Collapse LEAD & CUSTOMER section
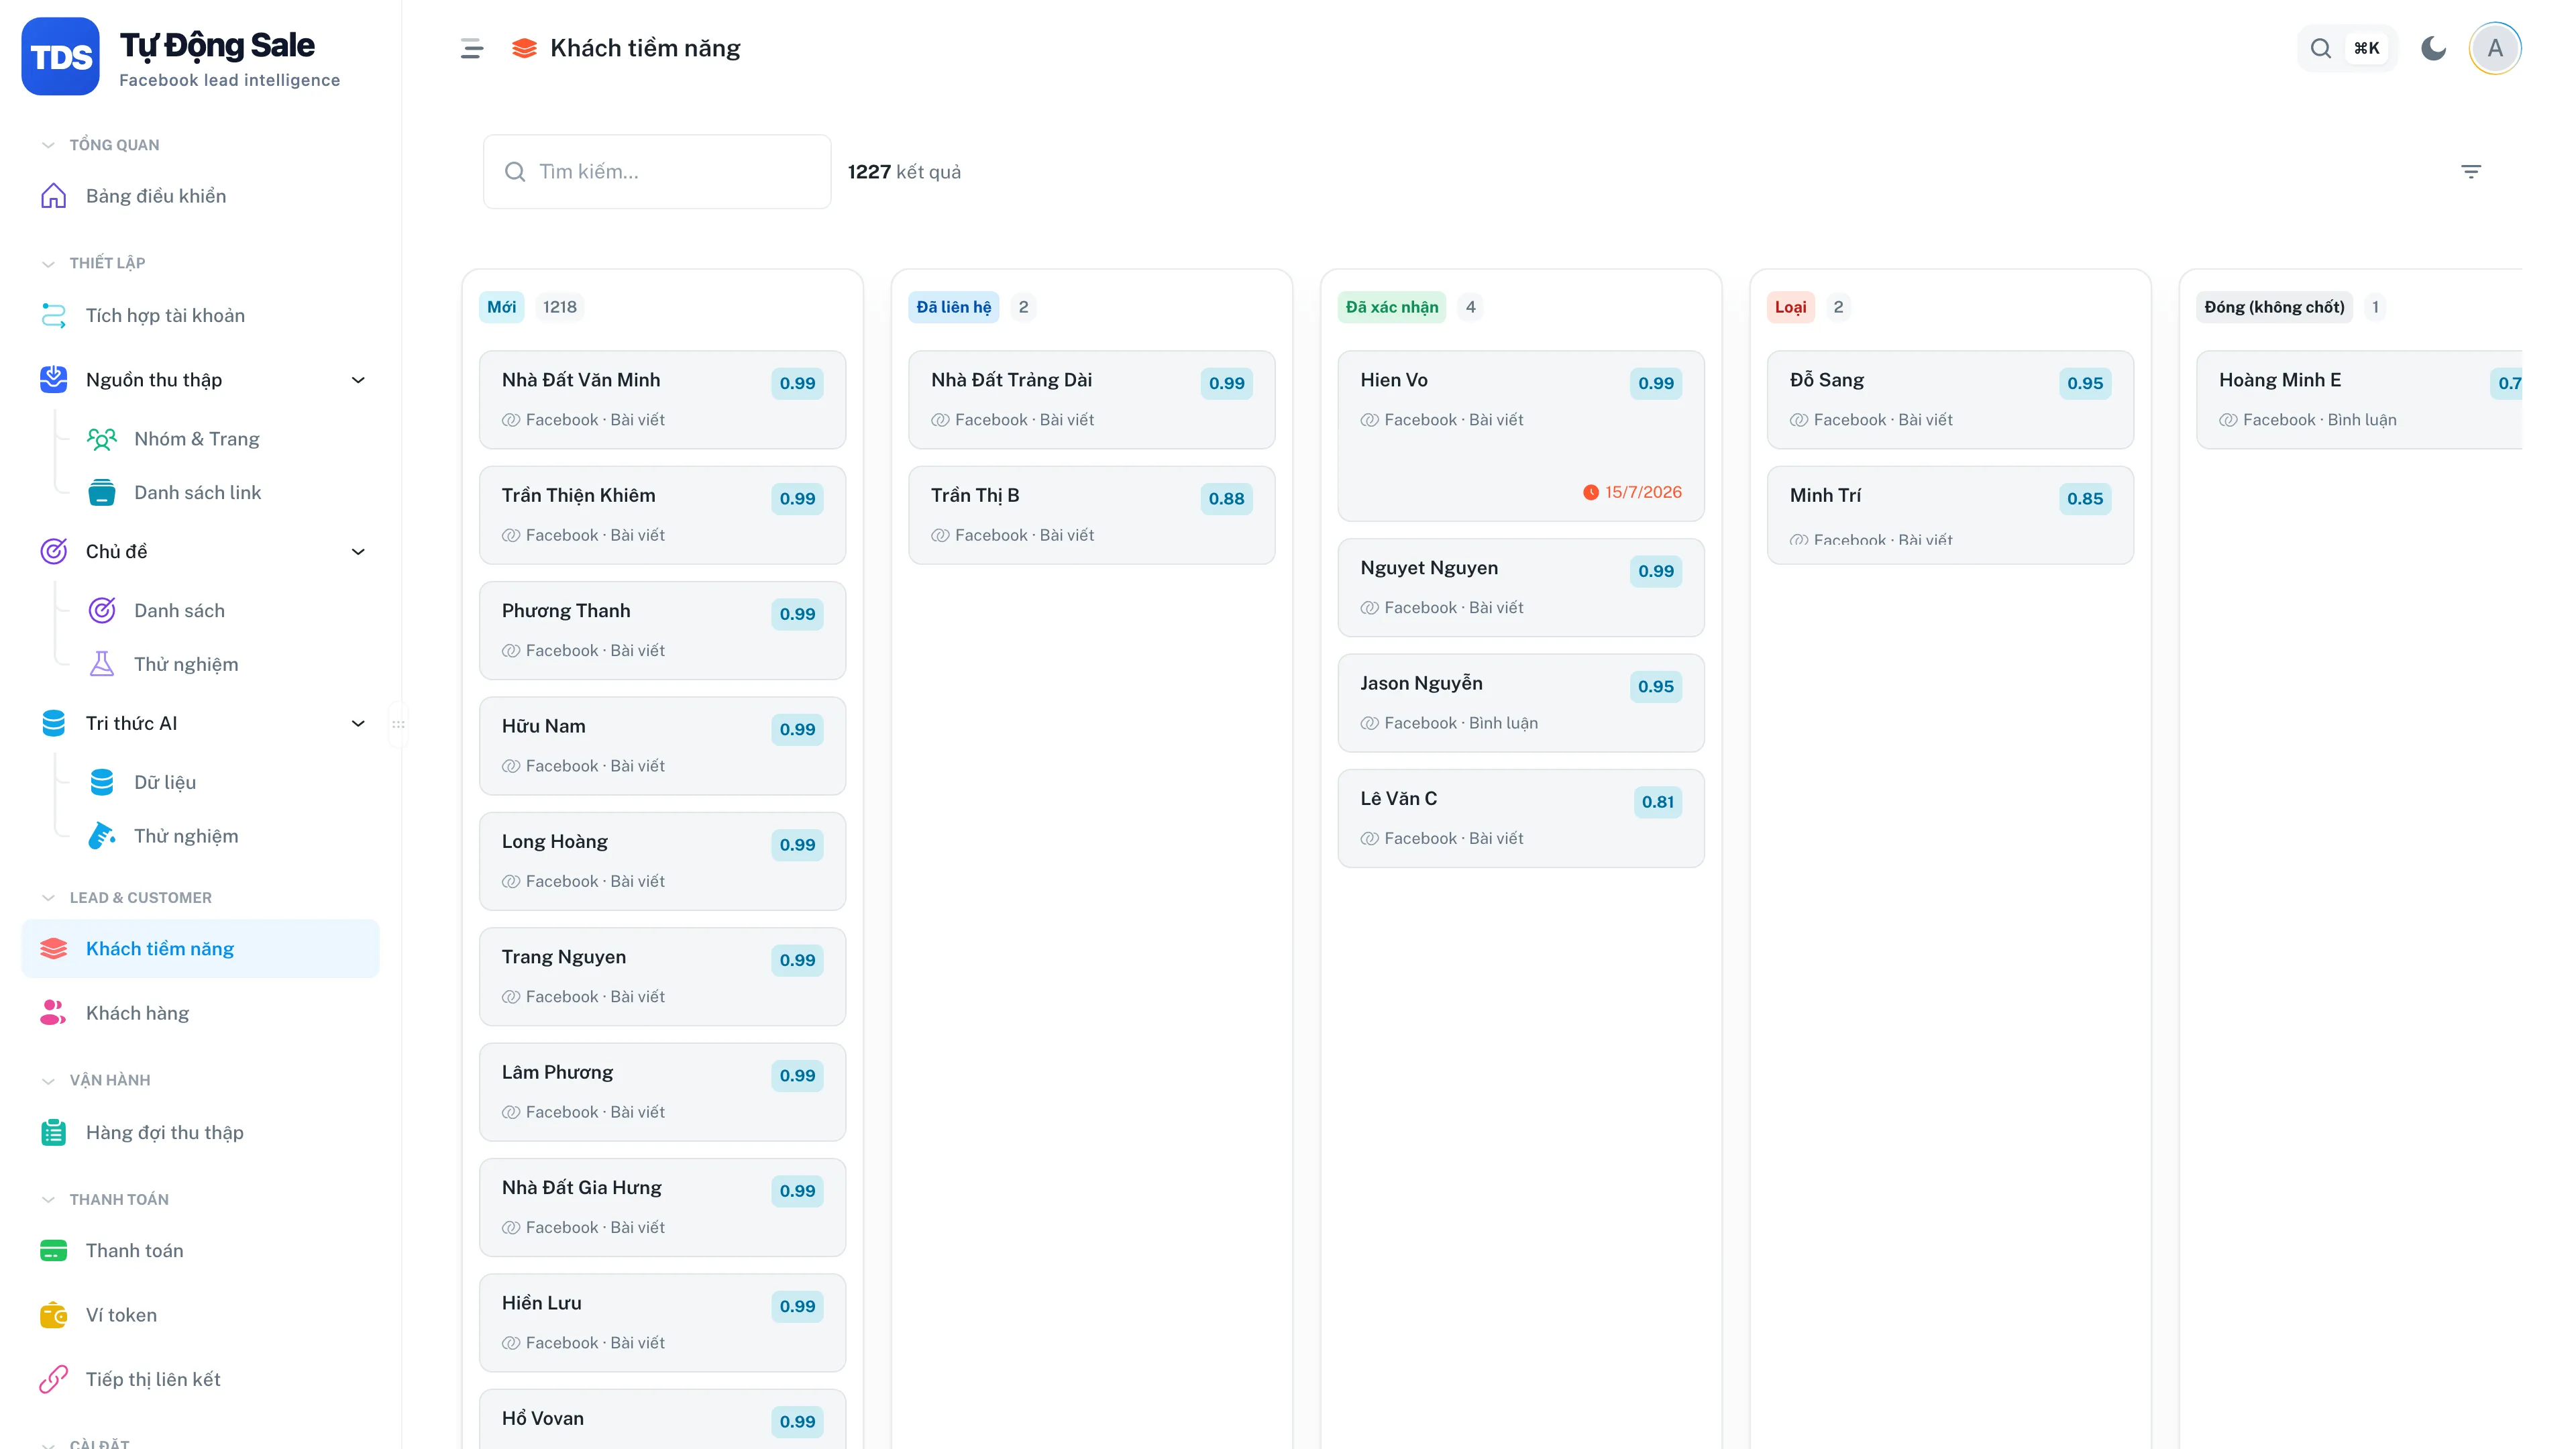 [126, 898]
